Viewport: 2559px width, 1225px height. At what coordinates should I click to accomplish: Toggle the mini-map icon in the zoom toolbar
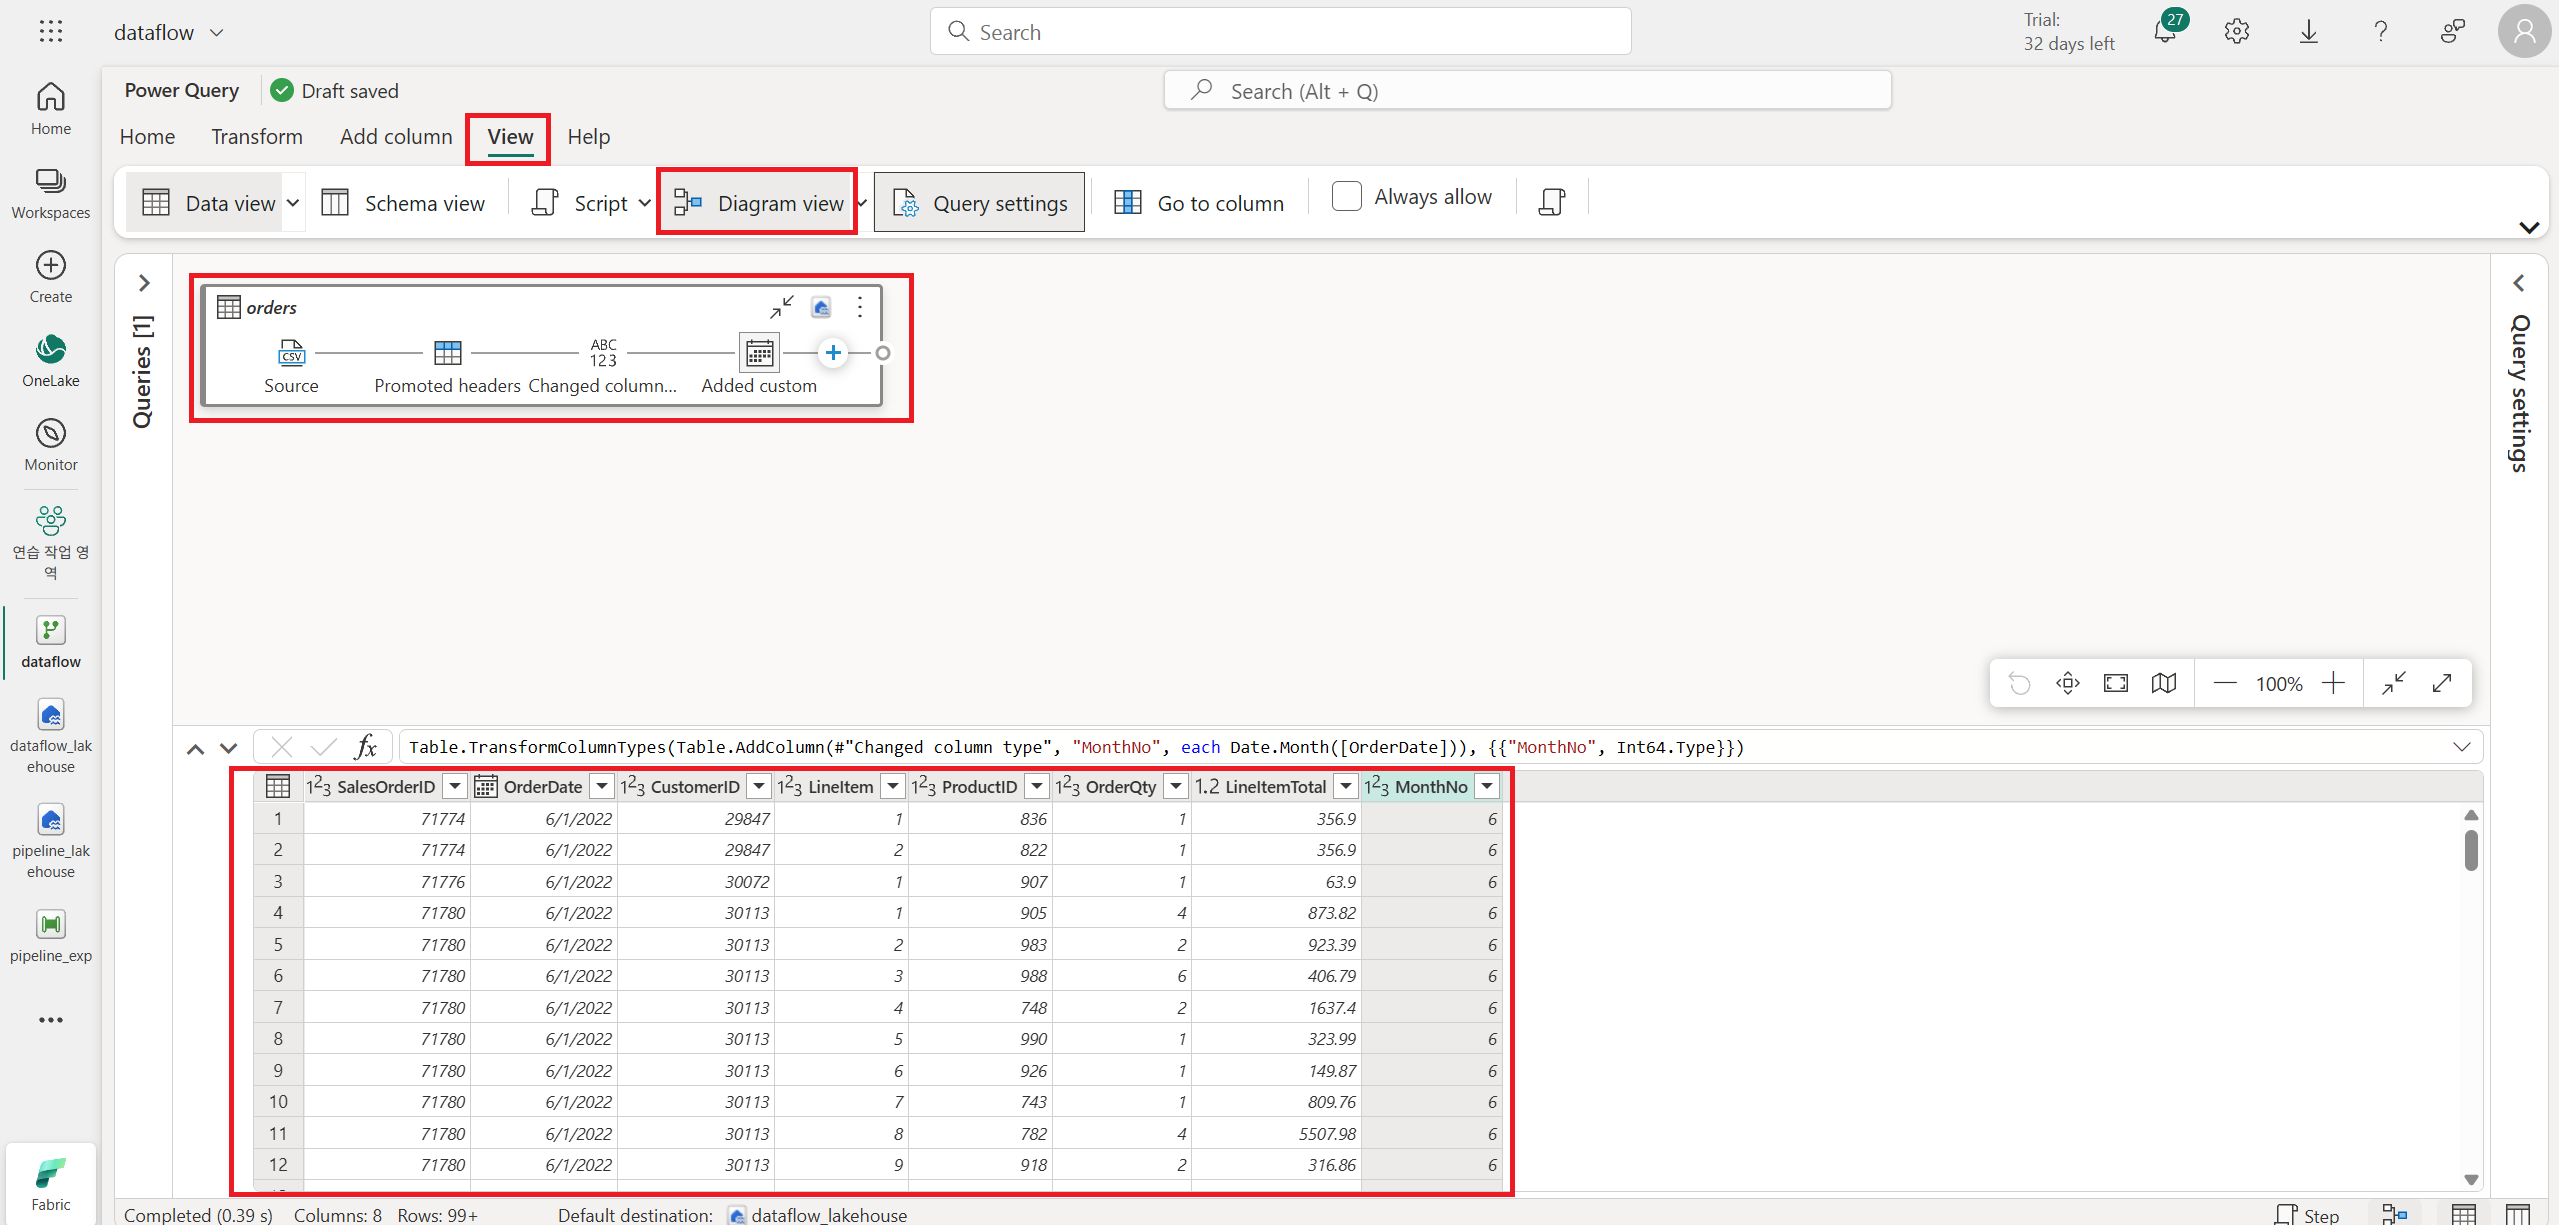(2164, 683)
